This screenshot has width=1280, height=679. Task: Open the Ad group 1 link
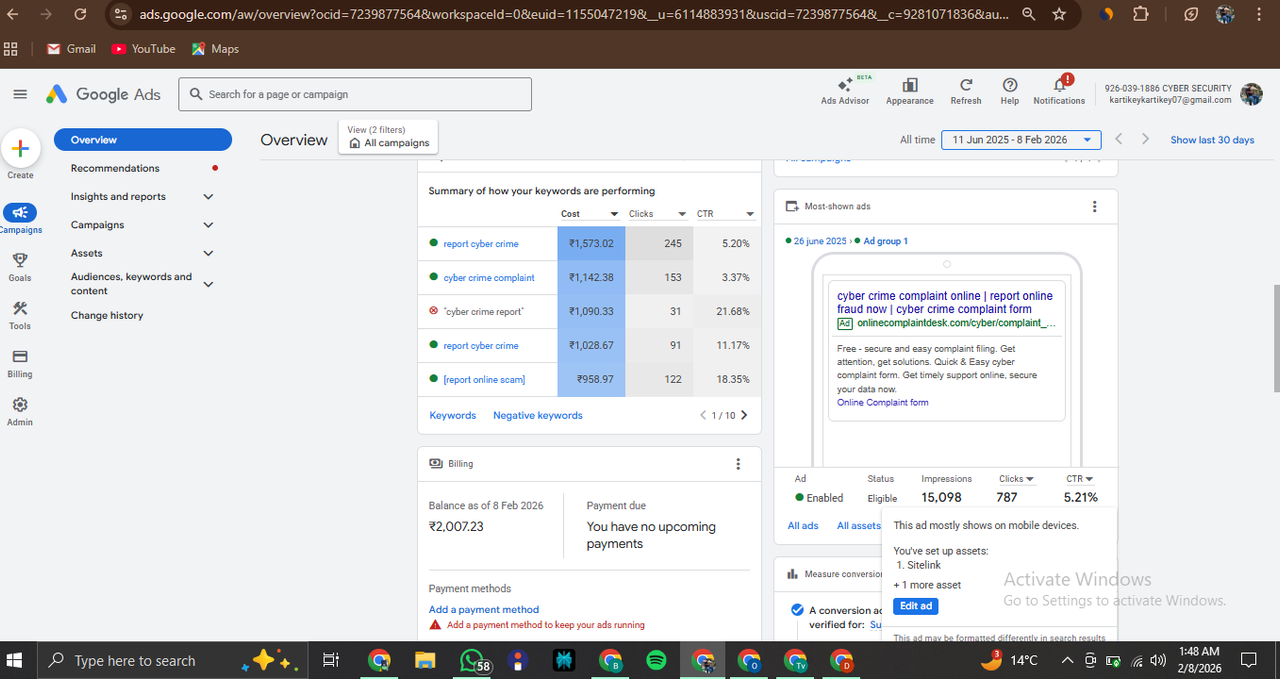[886, 241]
